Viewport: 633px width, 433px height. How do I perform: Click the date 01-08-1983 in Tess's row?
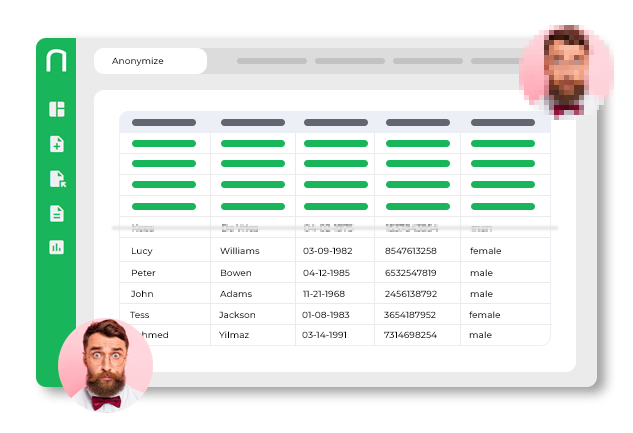[x=326, y=315]
